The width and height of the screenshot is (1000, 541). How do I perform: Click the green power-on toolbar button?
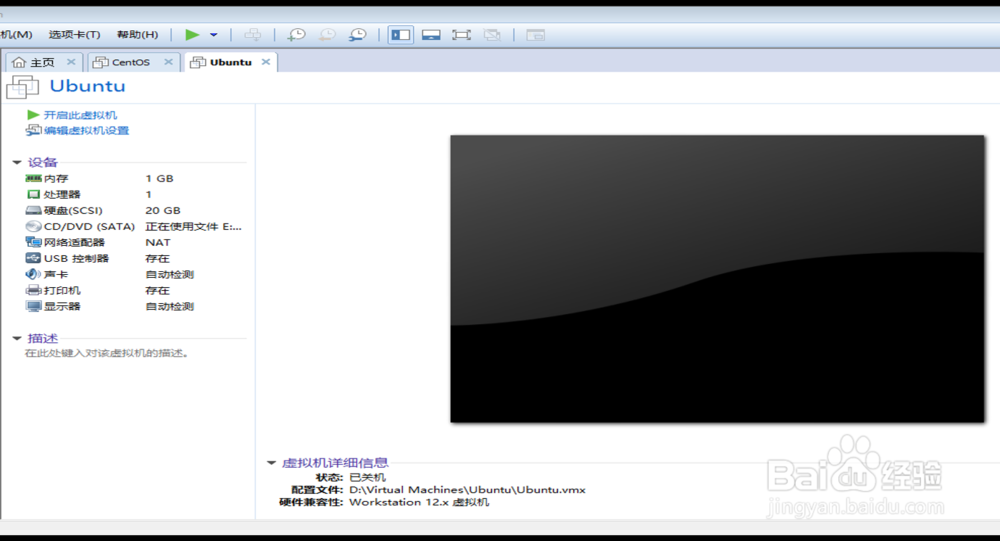192,35
